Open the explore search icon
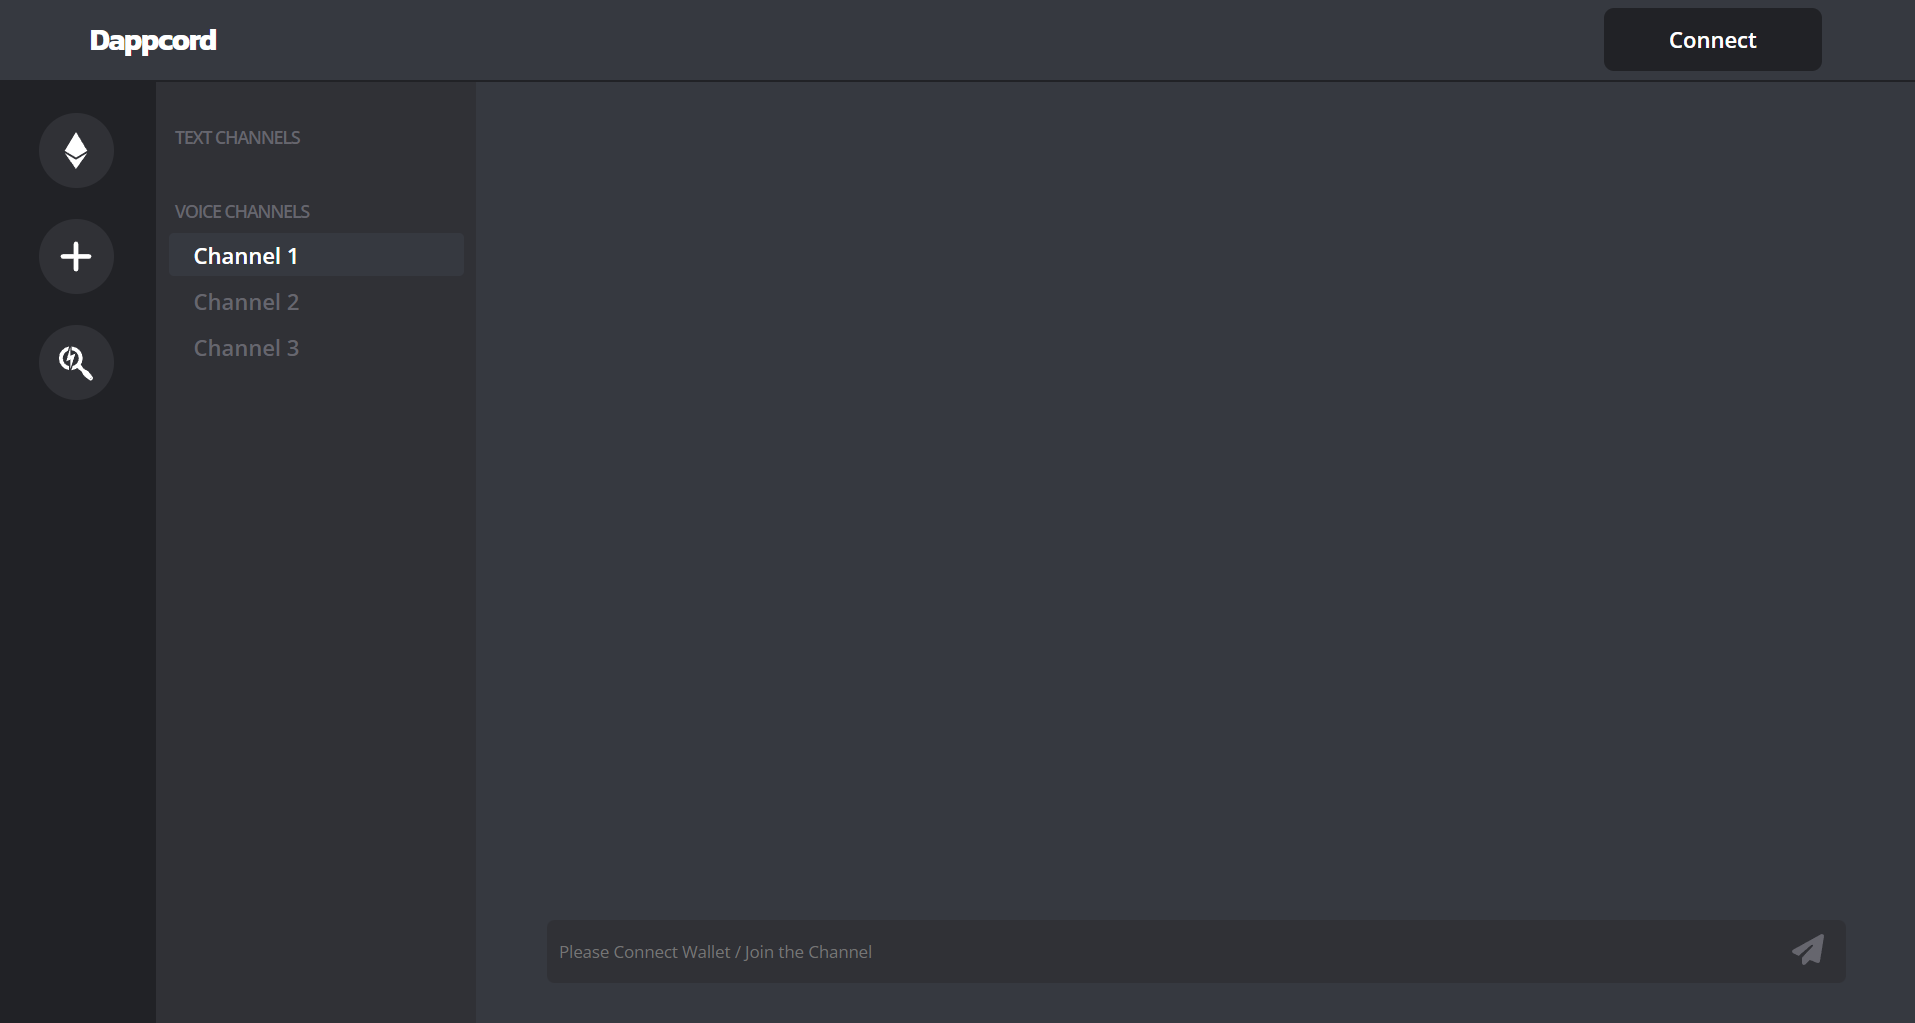This screenshot has width=1915, height=1023. click(76, 363)
